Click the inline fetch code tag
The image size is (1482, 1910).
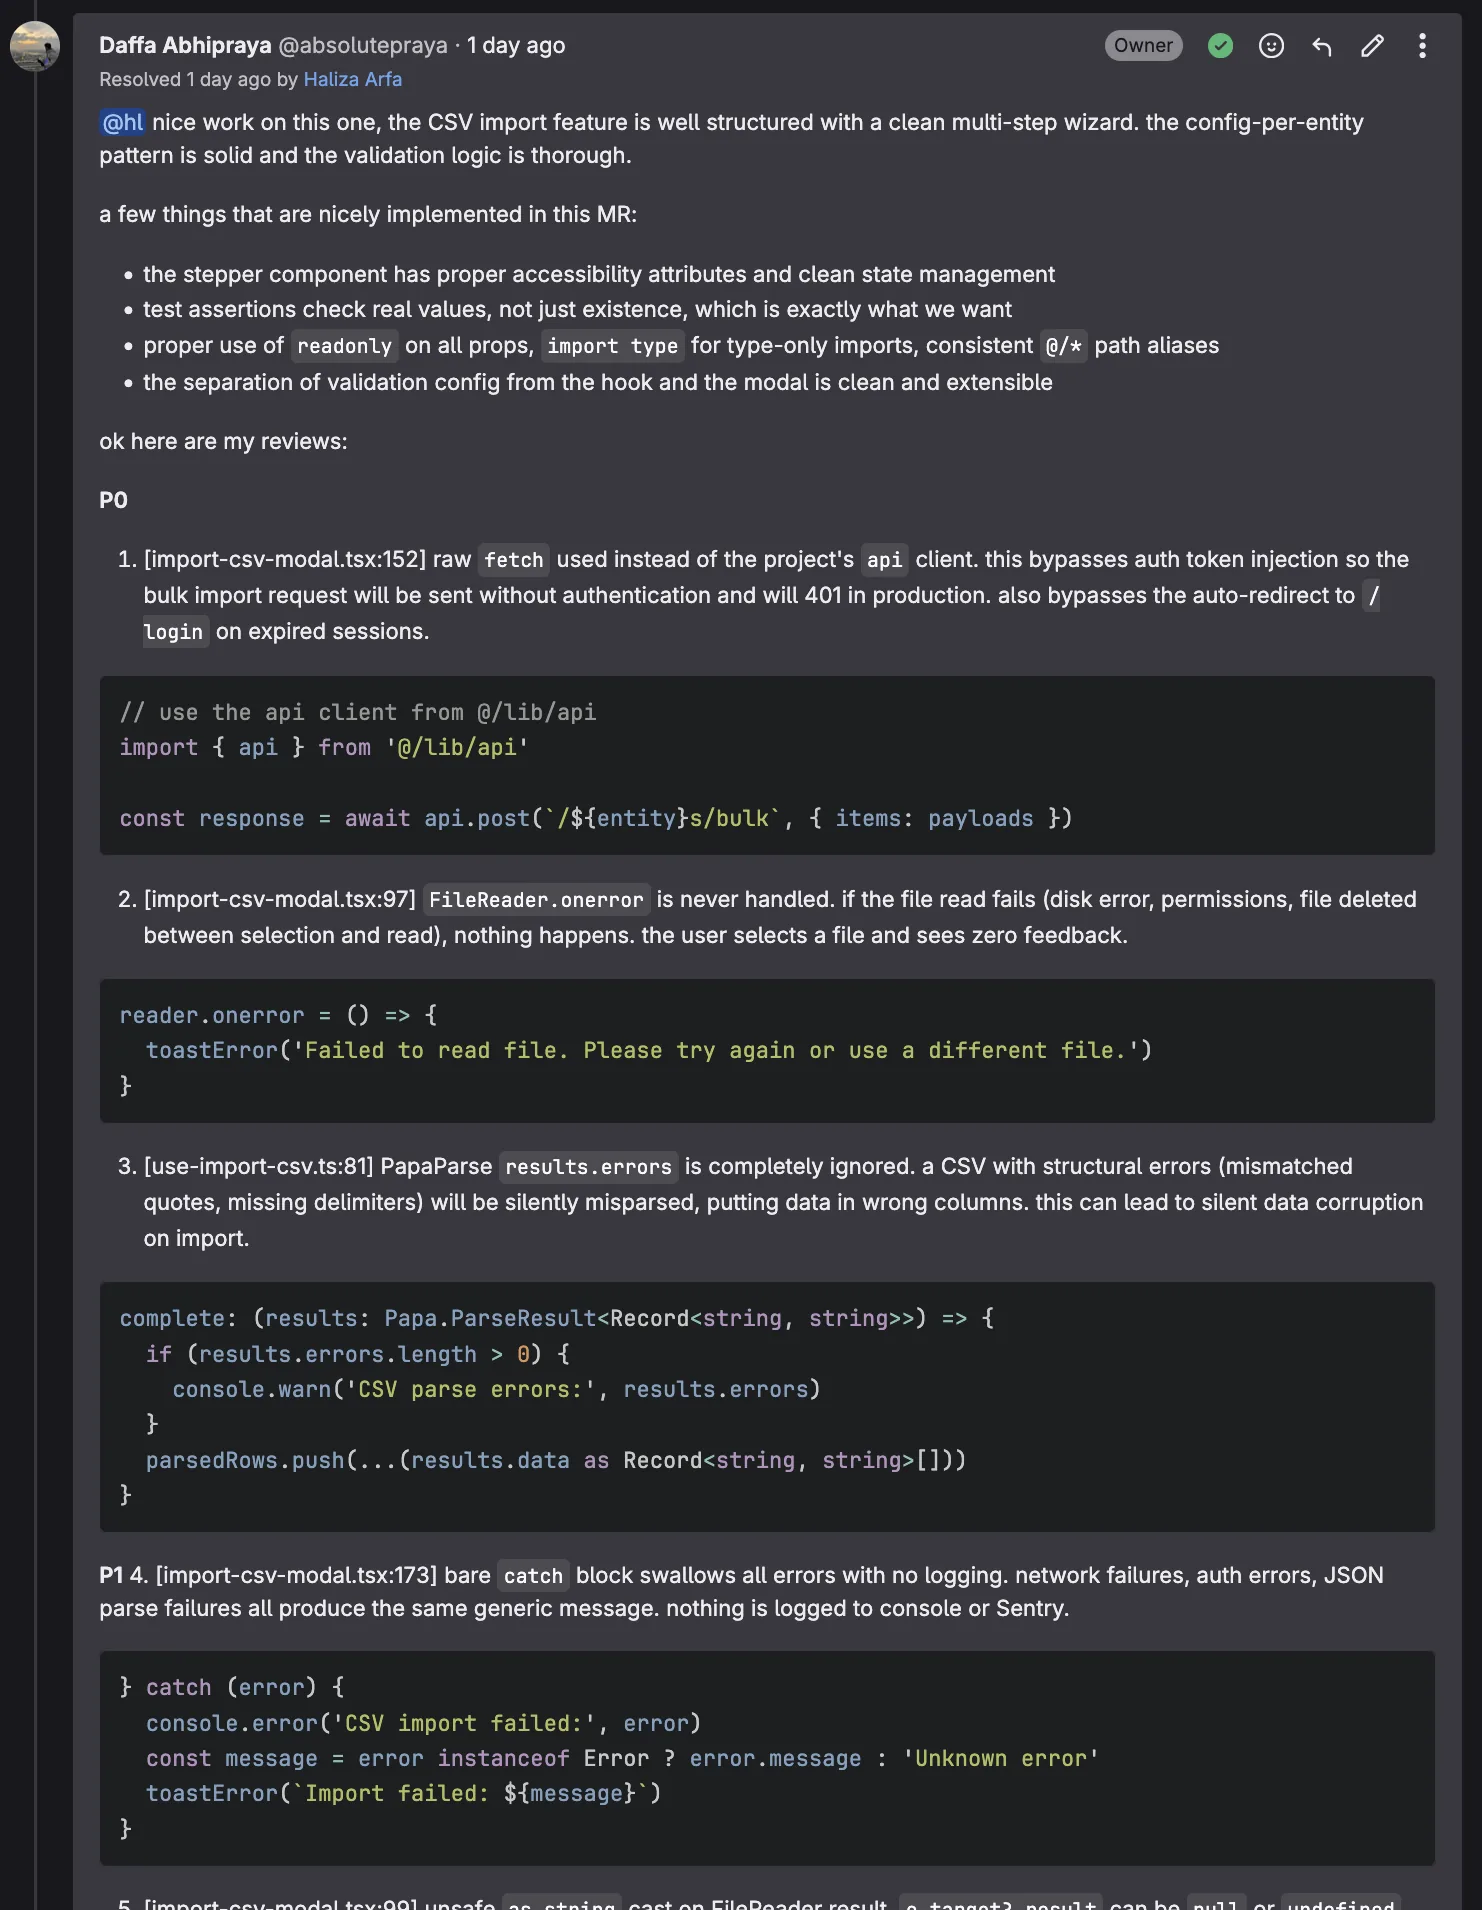tap(514, 560)
